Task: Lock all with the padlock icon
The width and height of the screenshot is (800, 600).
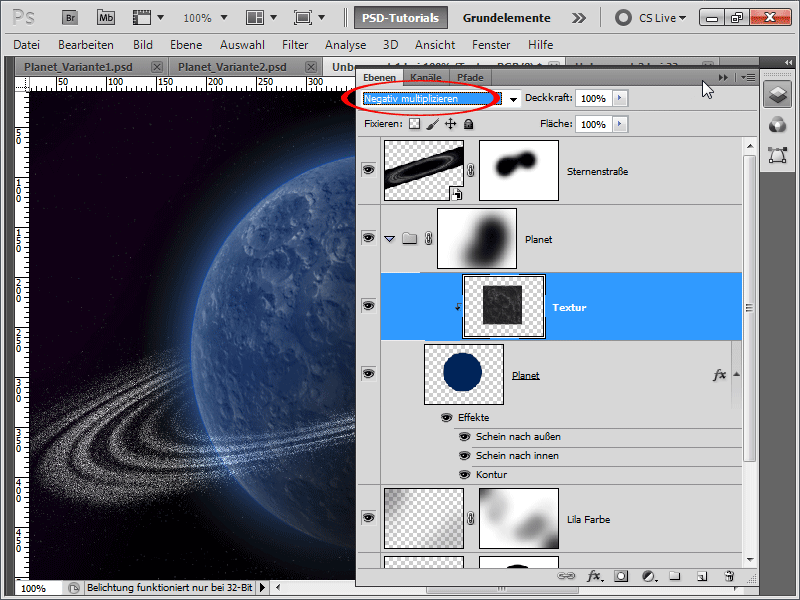Action: [468, 124]
